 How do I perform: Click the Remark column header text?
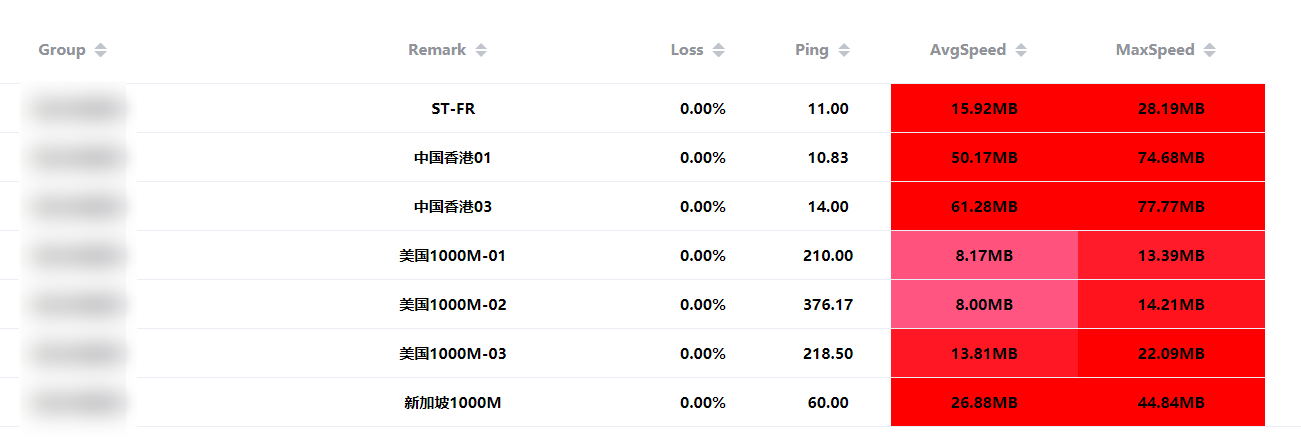pos(437,50)
